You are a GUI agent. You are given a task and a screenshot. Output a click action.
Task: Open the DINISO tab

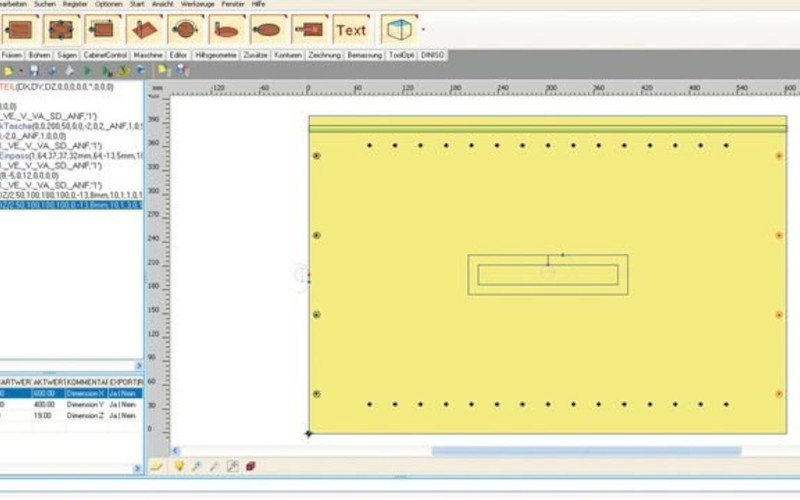point(433,55)
